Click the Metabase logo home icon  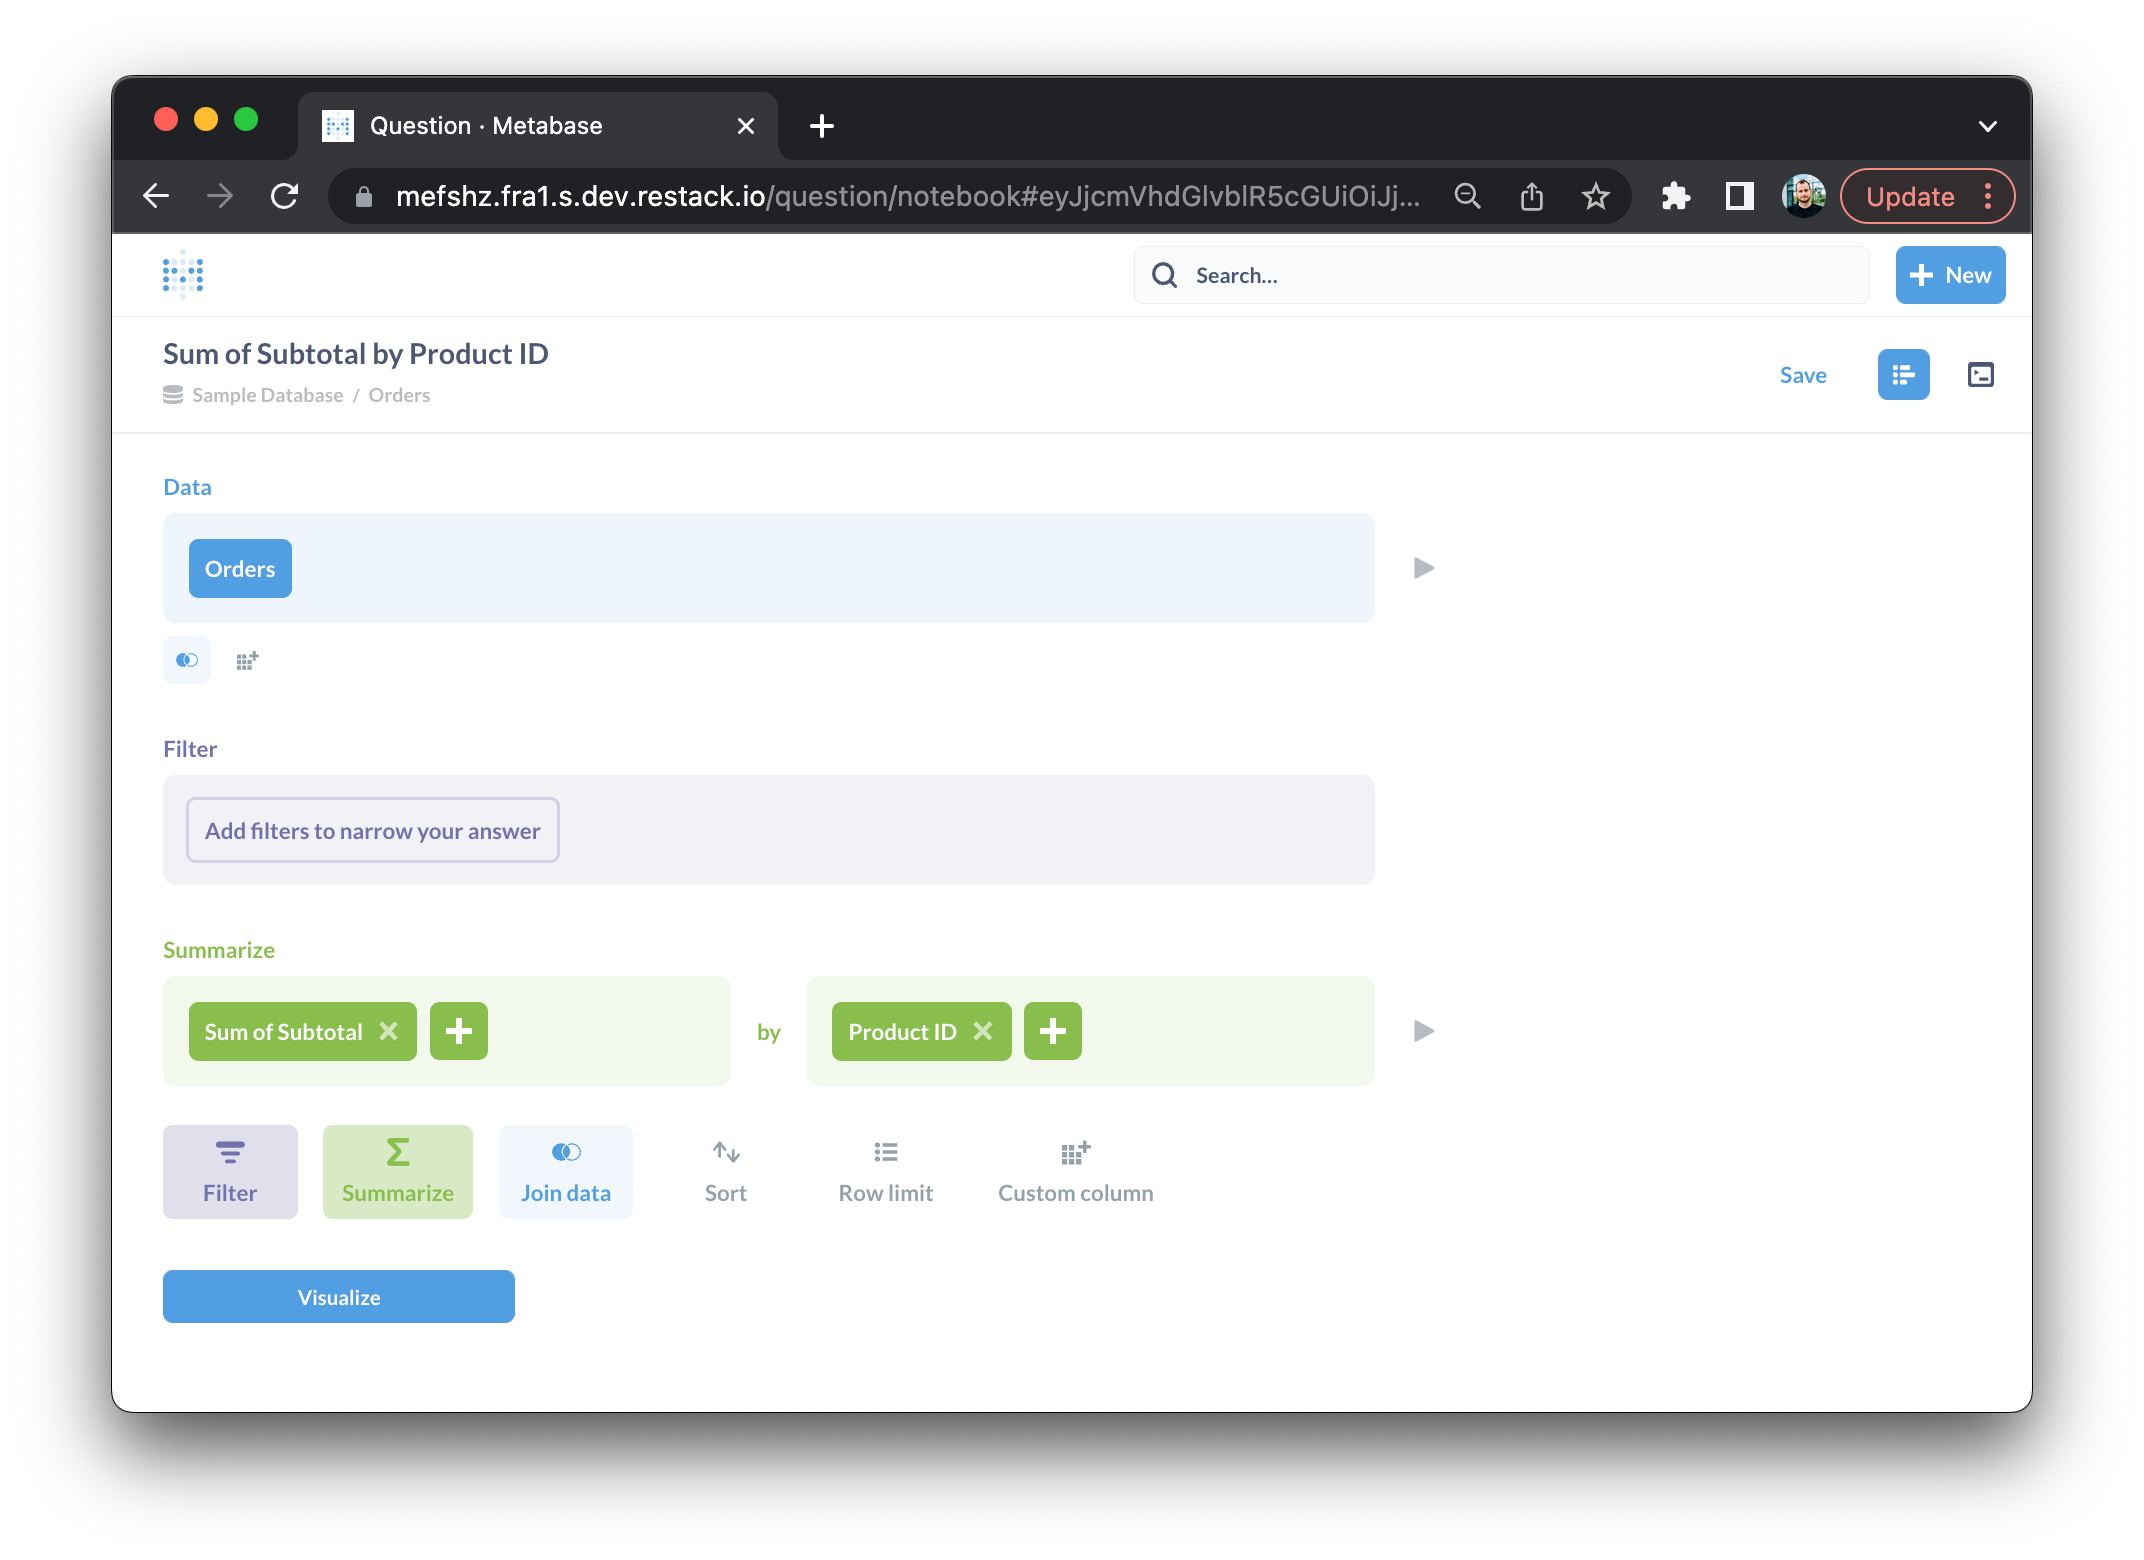[183, 275]
